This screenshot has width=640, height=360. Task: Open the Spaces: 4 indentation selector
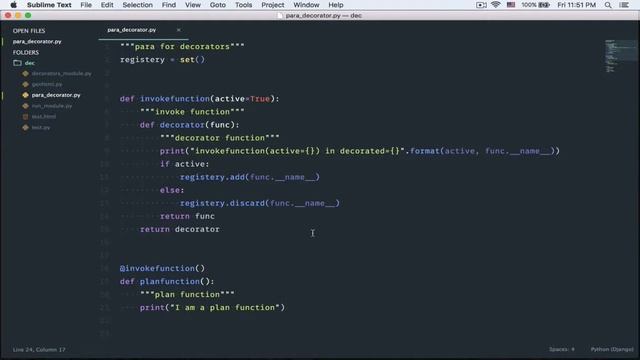(x=562, y=349)
